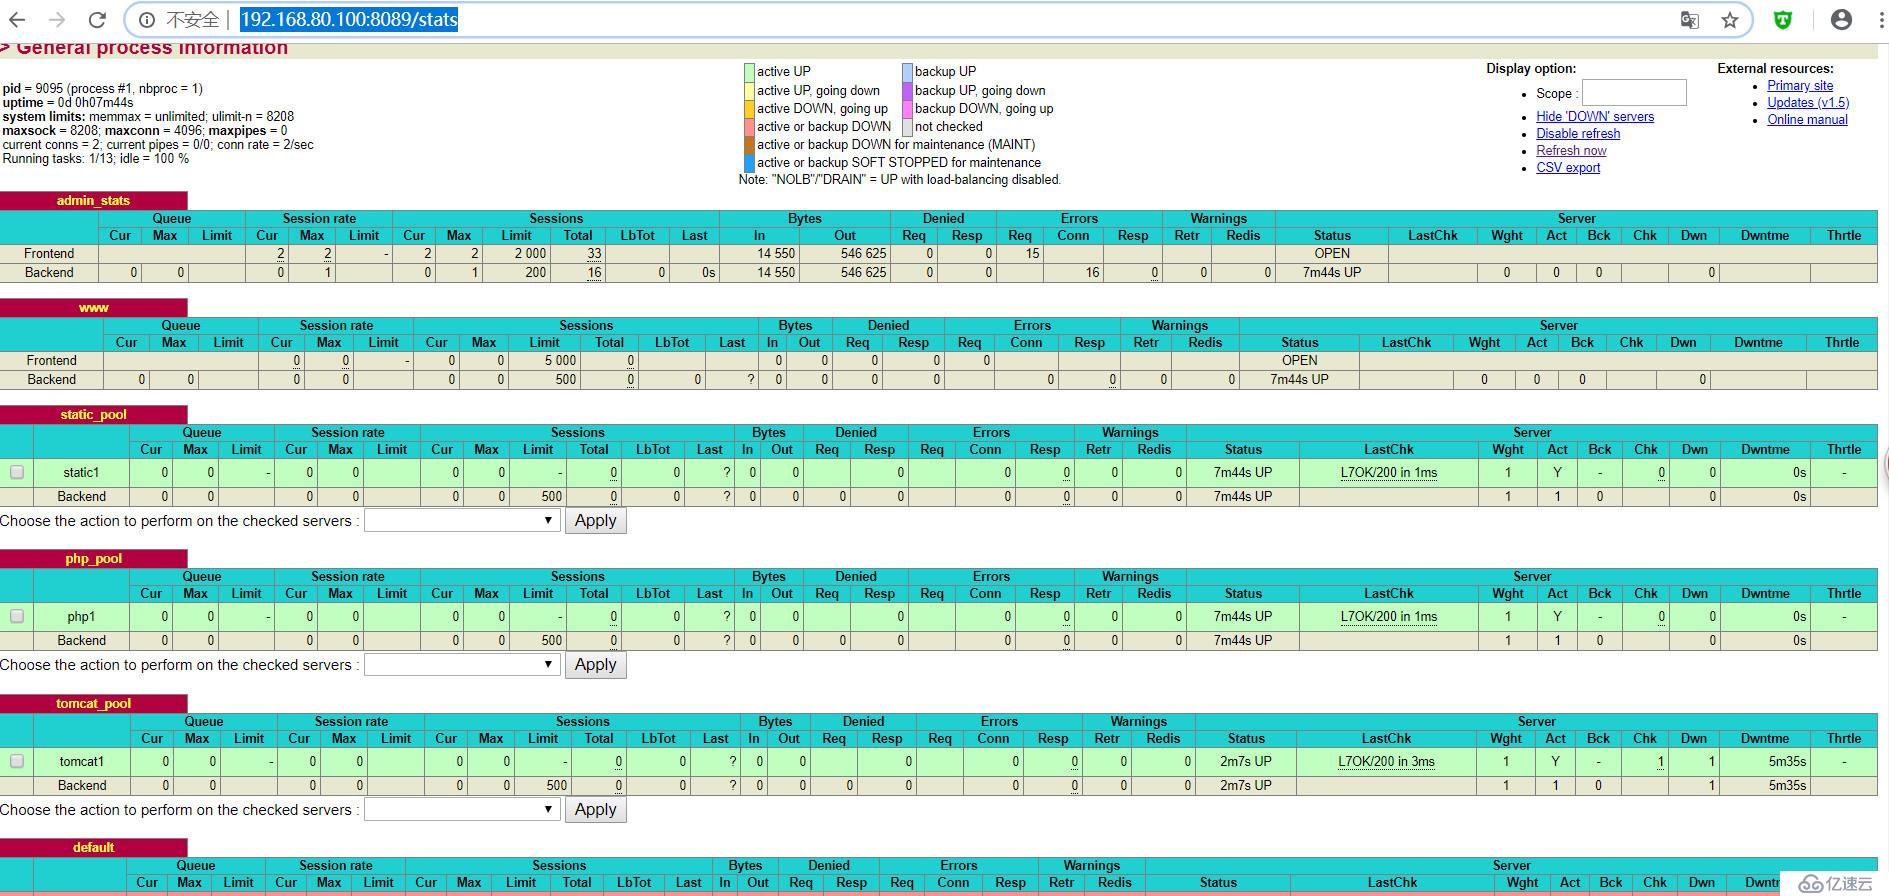The width and height of the screenshot is (1889, 896).
Task: Click admin_stats Frontend session limit '2 000'
Action: coord(530,253)
